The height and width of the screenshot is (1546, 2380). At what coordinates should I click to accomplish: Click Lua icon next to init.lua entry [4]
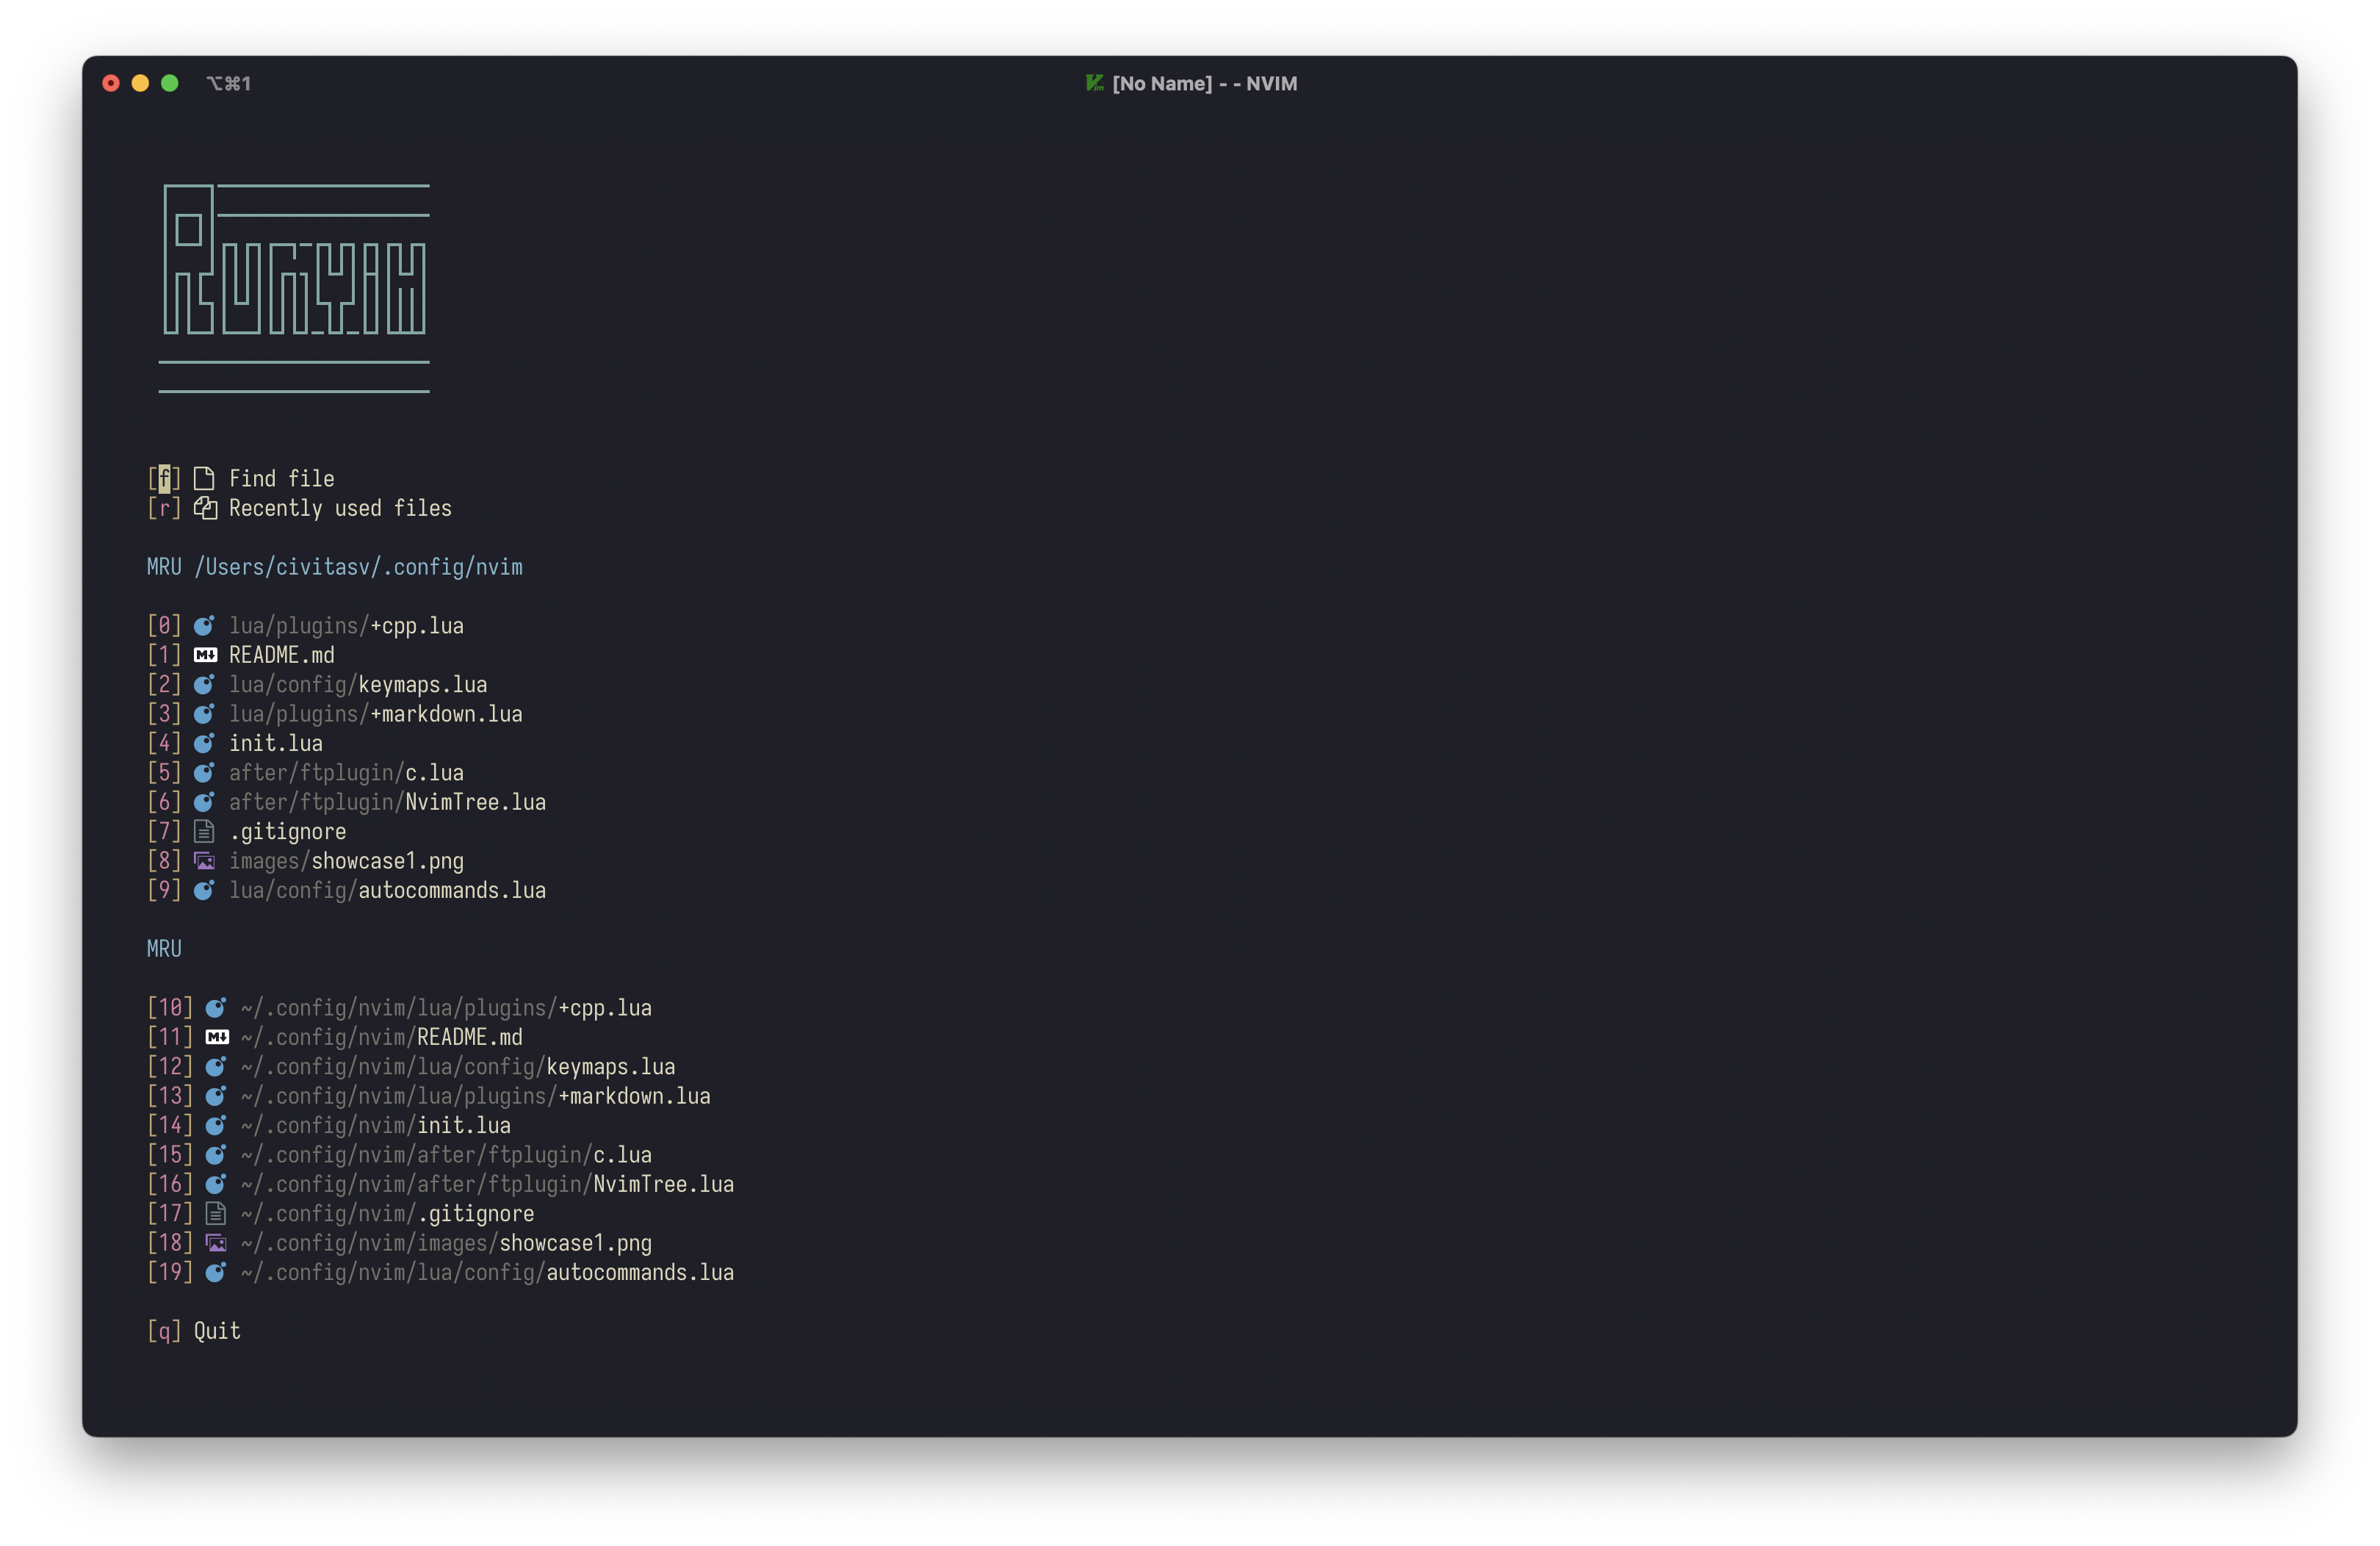pyautogui.click(x=204, y=743)
